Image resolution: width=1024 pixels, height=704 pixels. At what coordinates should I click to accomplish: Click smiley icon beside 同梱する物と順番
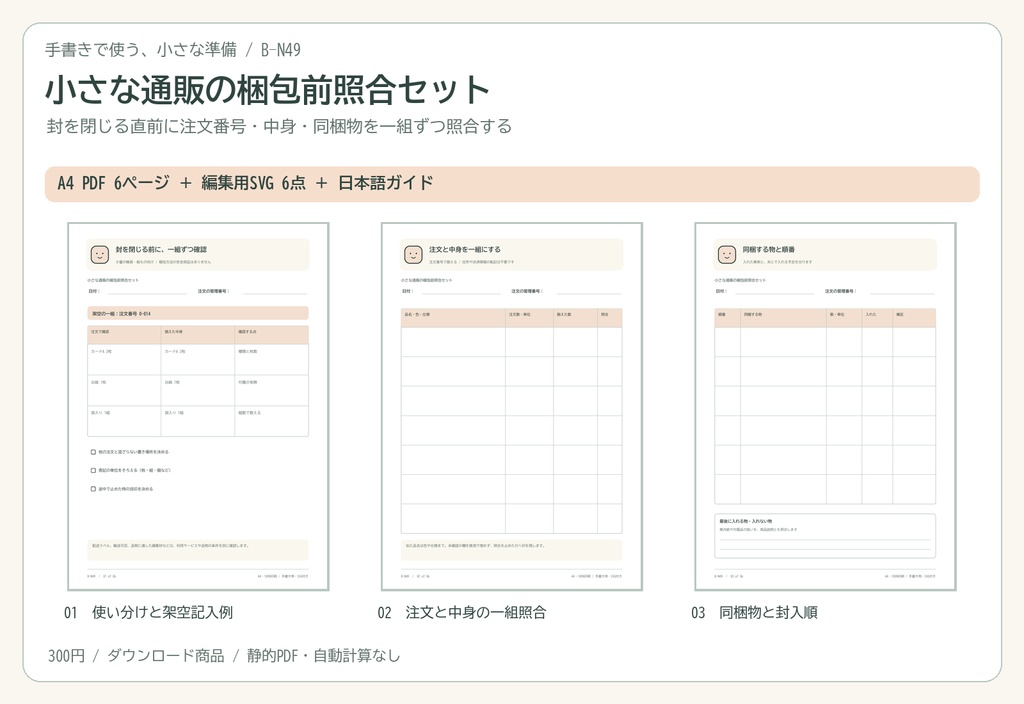[x=726, y=255]
